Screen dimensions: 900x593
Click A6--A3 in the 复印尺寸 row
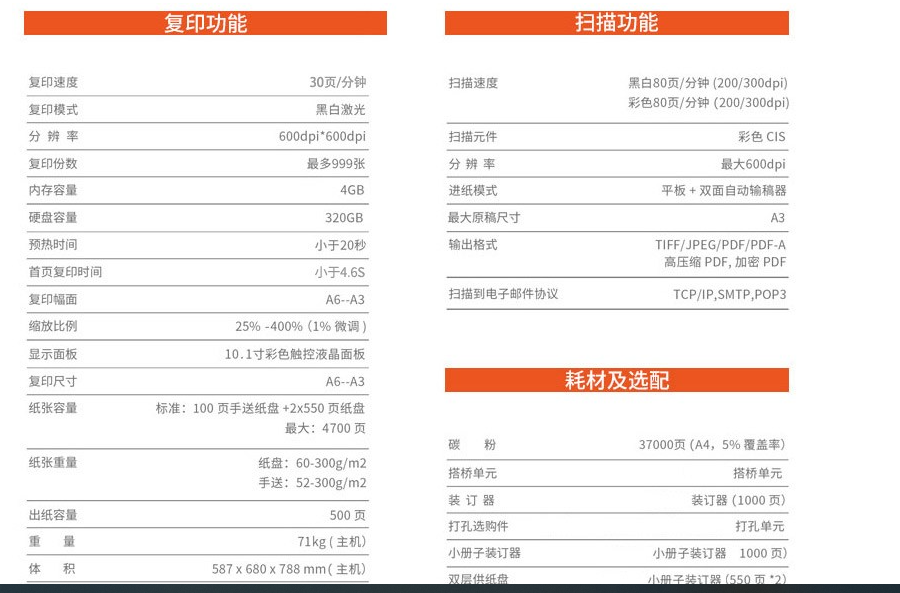345,381
